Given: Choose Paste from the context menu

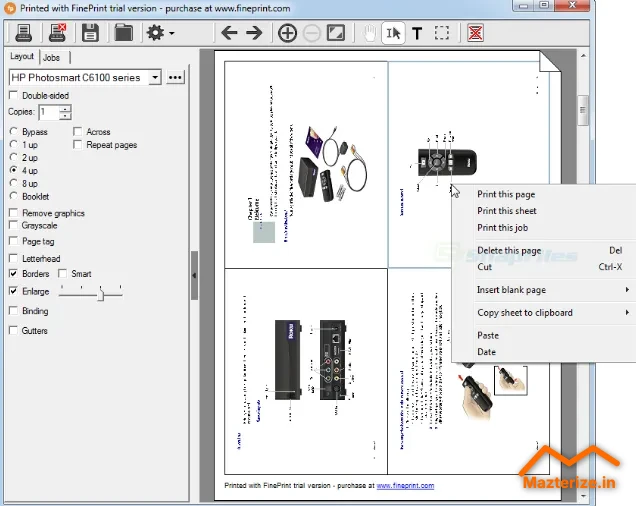Looking at the screenshot, I should coord(488,336).
